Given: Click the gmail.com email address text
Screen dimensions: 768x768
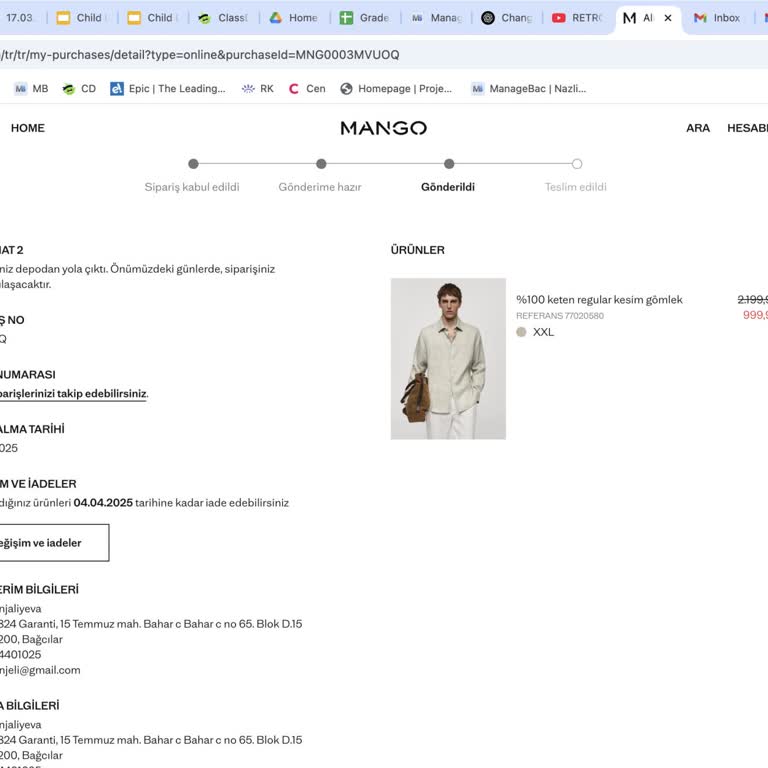Looking at the screenshot, I should pos(40,670).
